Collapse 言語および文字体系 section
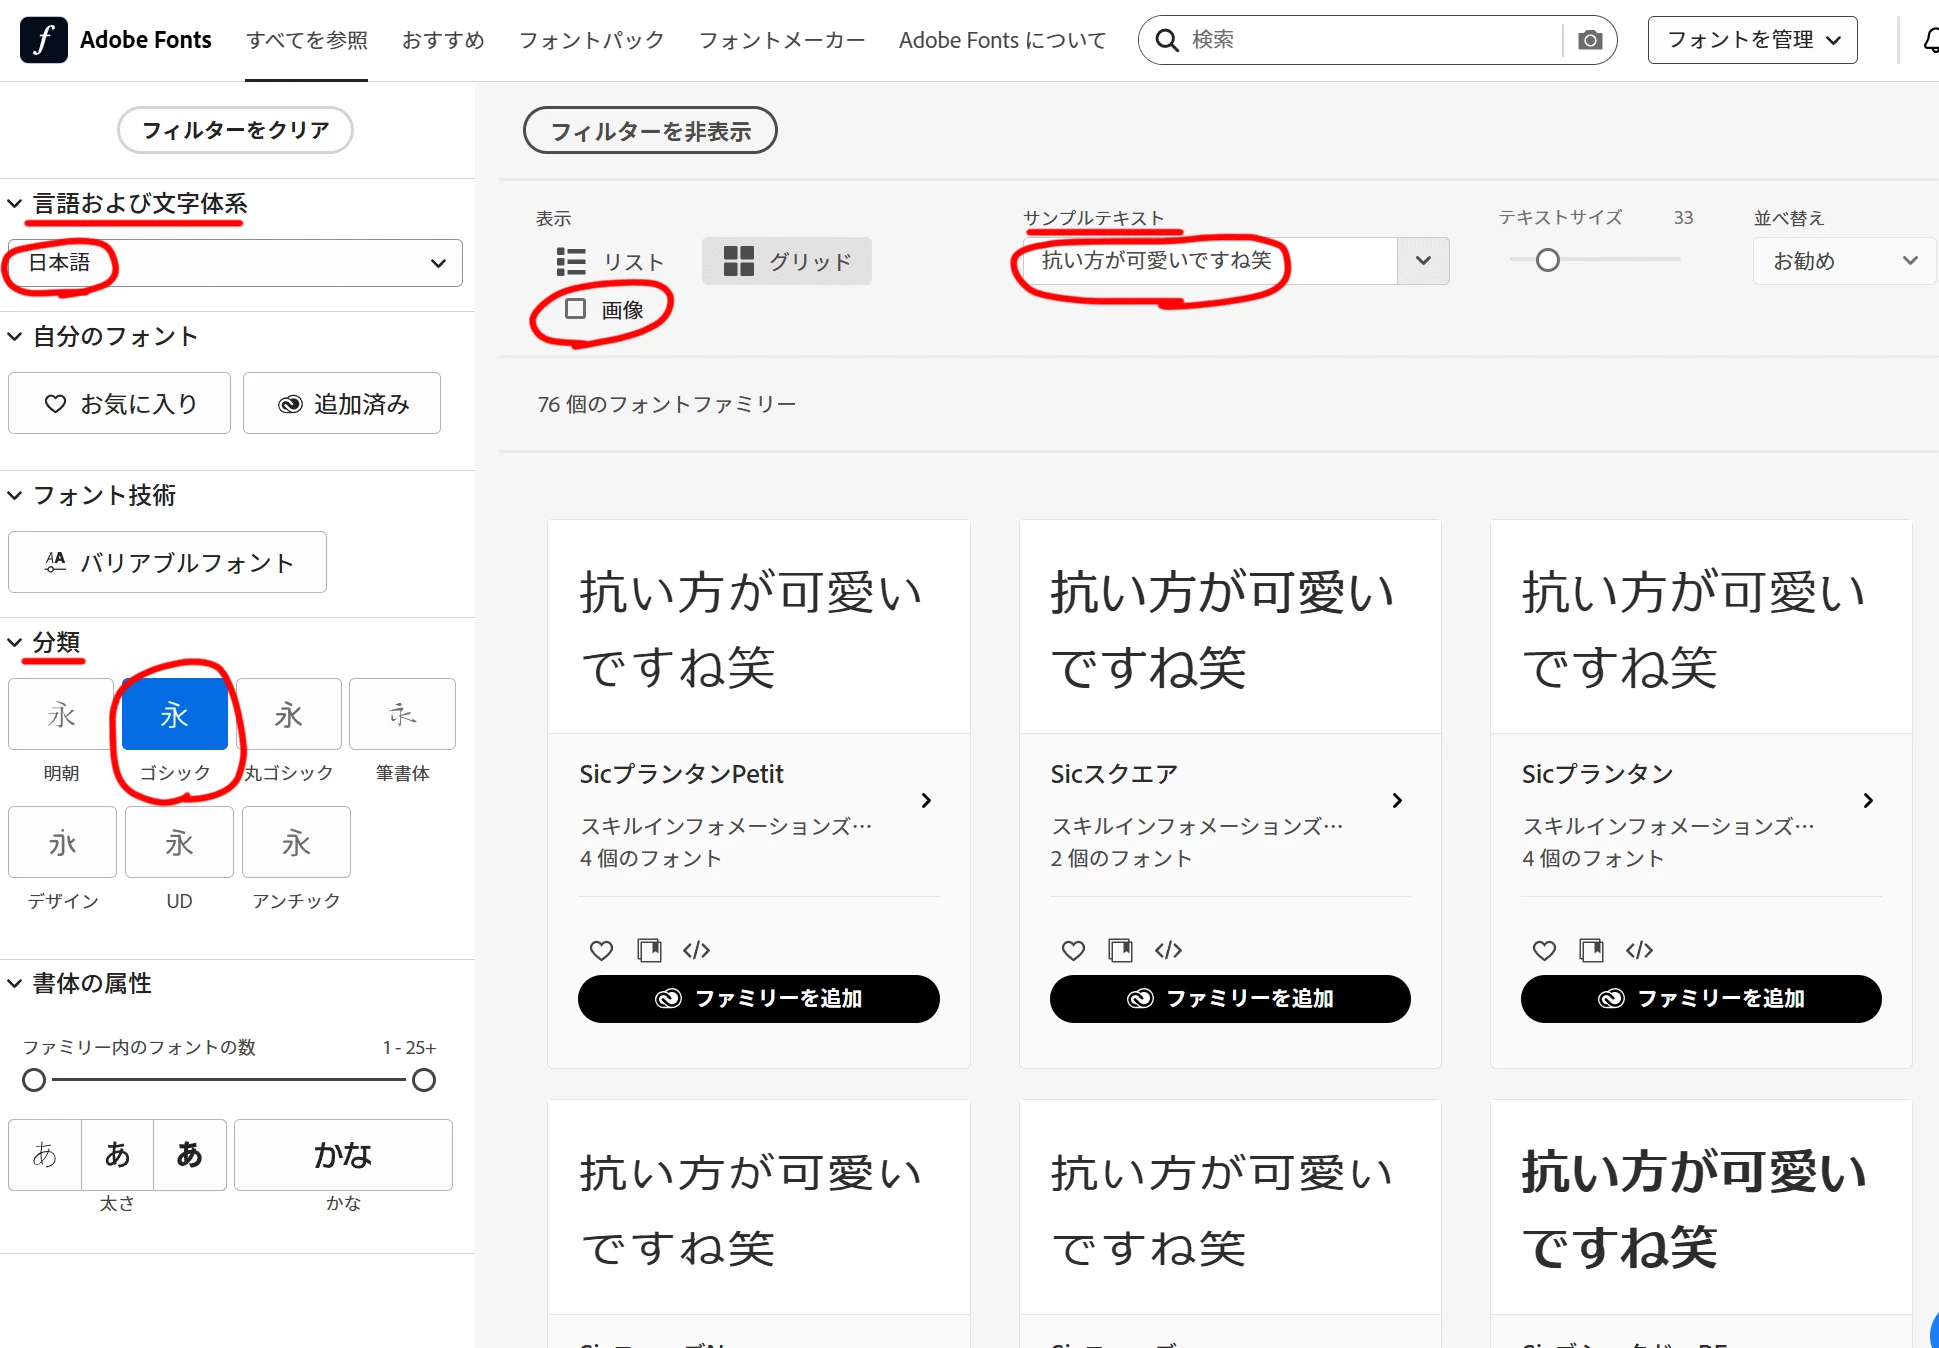The width and height of the screenshot is (1939, 1348). pyautogui.click(x=15, y=204)
